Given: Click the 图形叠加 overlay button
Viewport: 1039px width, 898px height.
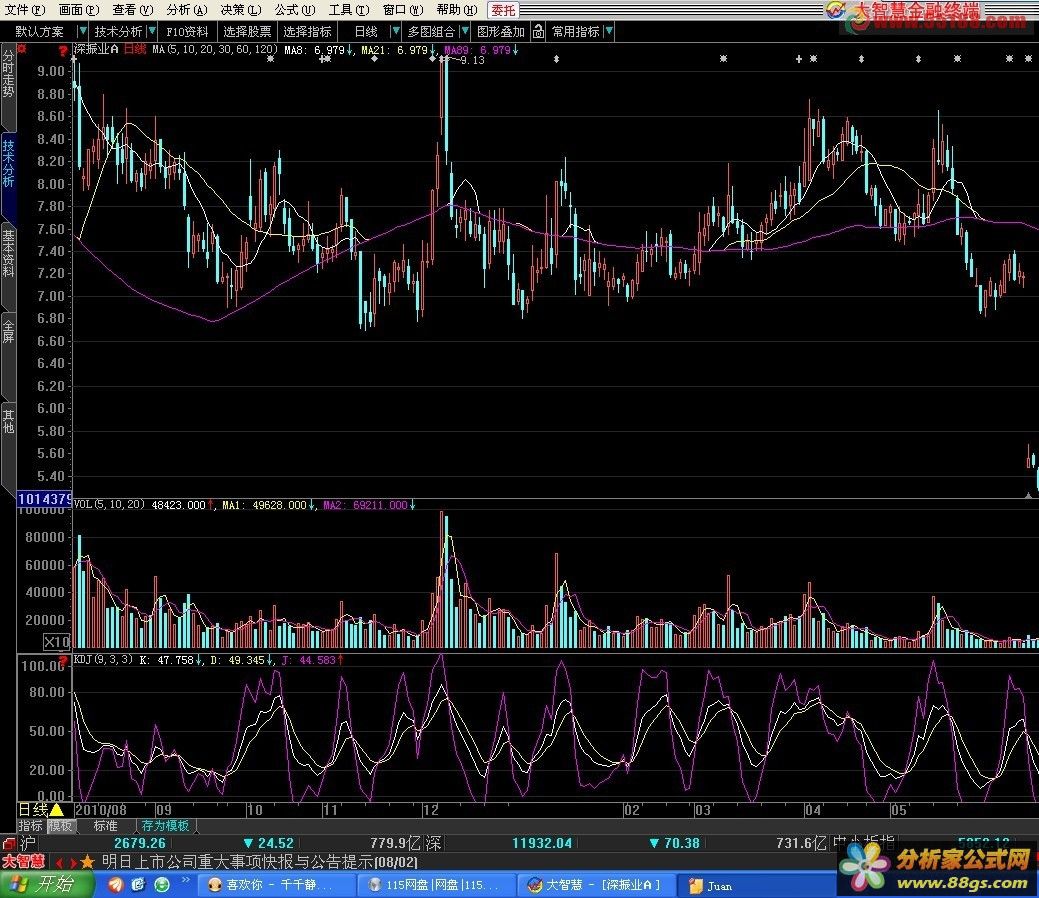Looking at the screenshot, I should [x=501, y=31].
